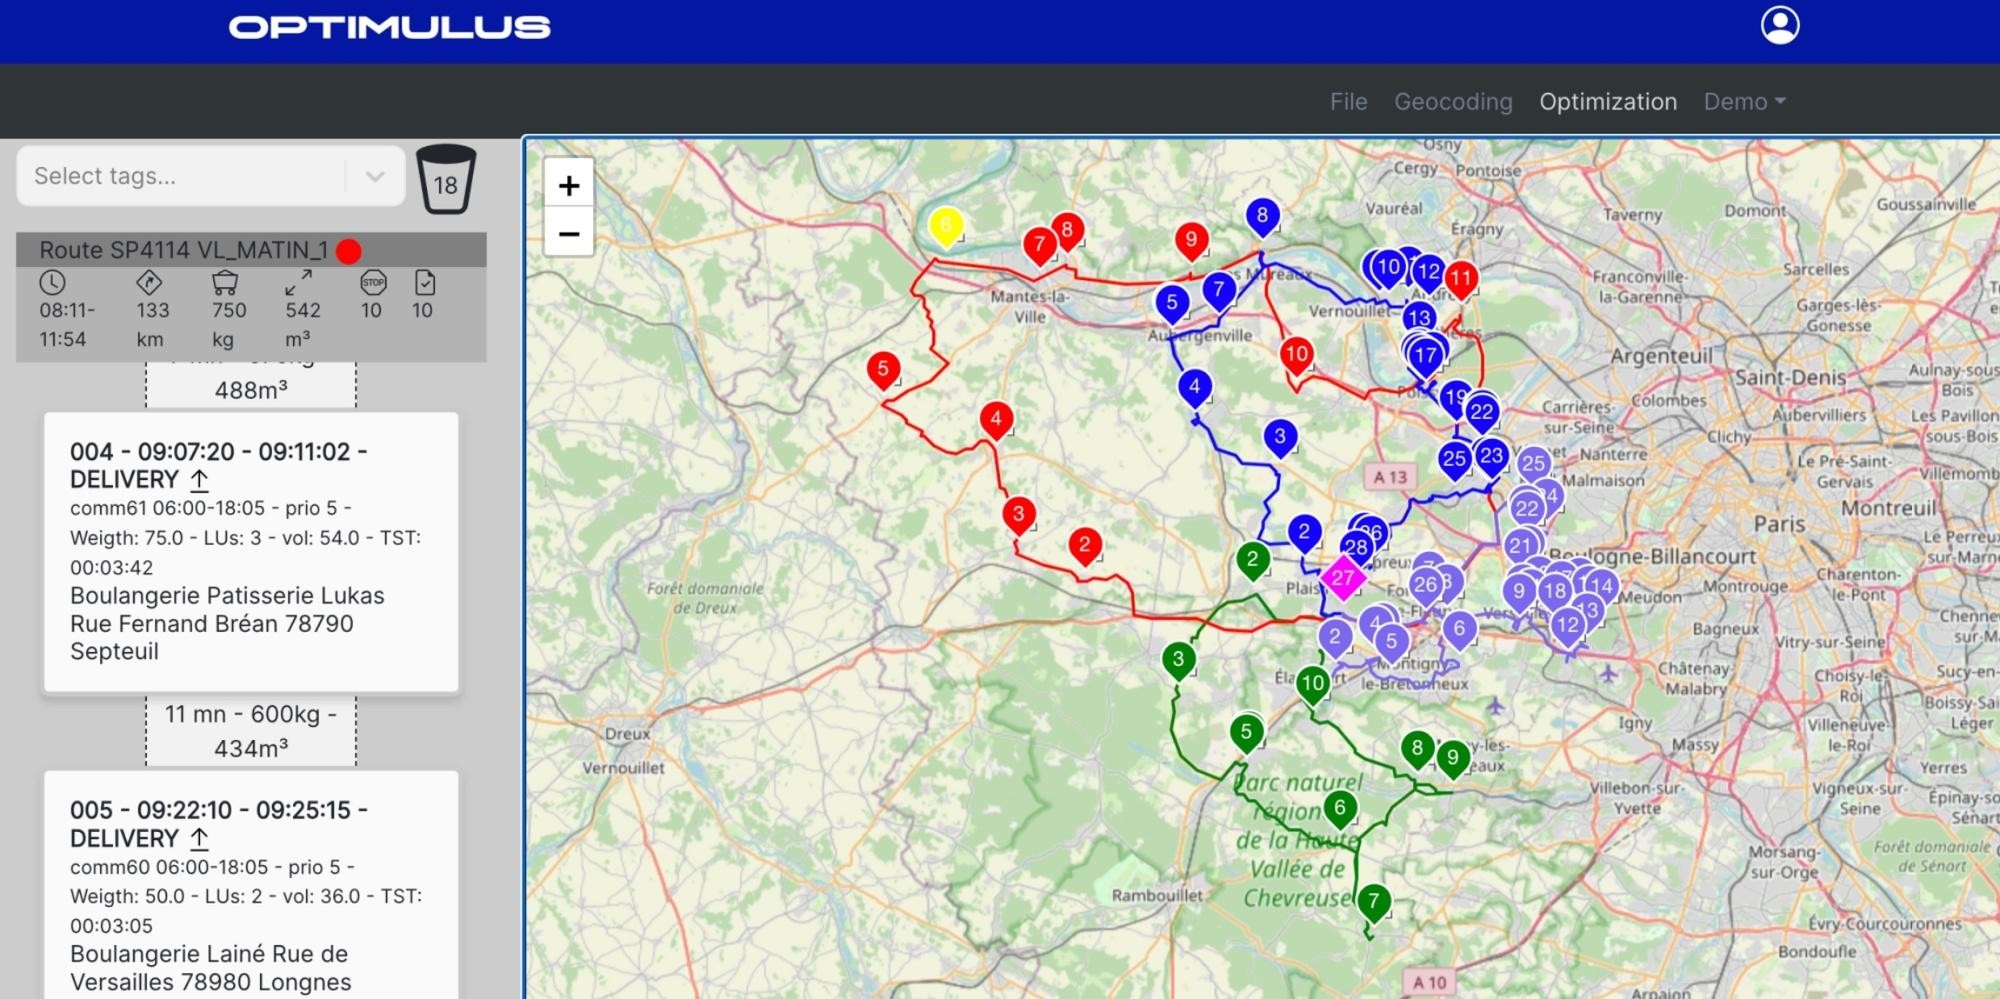Select the yellow map marker numbered 6
Screen dimensions: 2000x999
point(945,227)
